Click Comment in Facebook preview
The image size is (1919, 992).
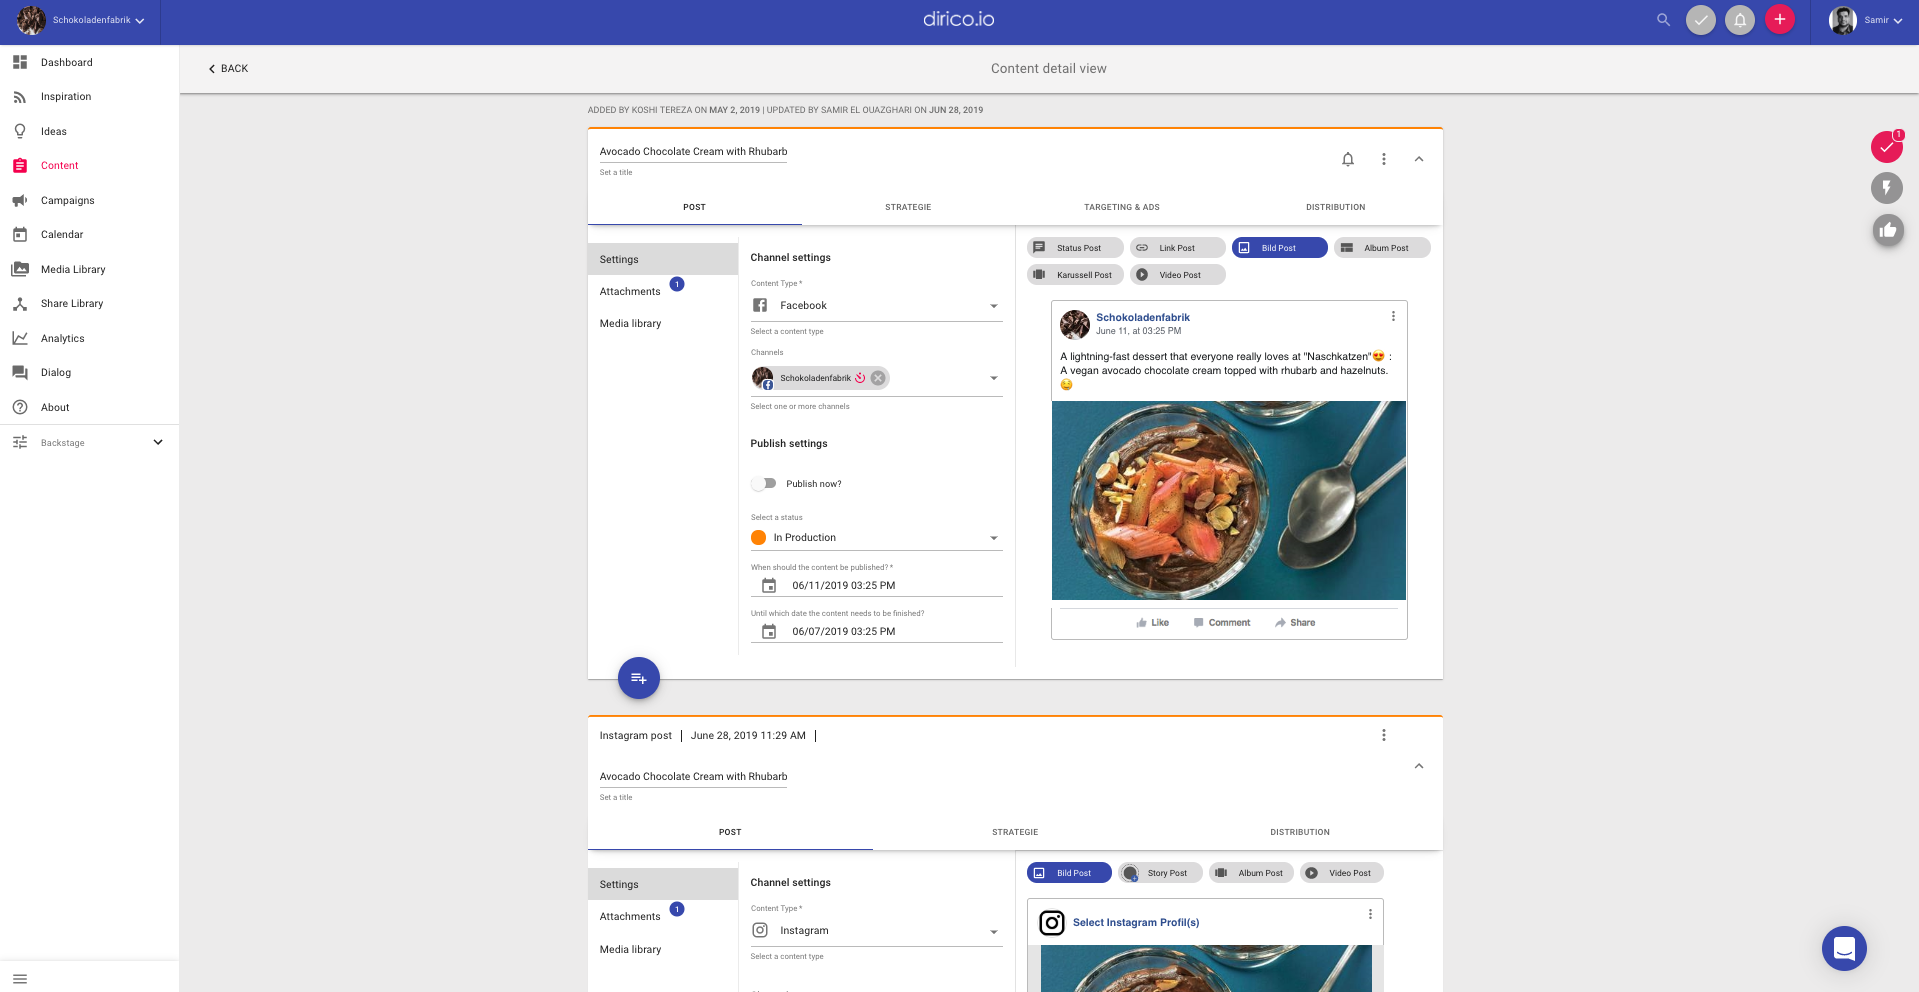pos(1222,623)
